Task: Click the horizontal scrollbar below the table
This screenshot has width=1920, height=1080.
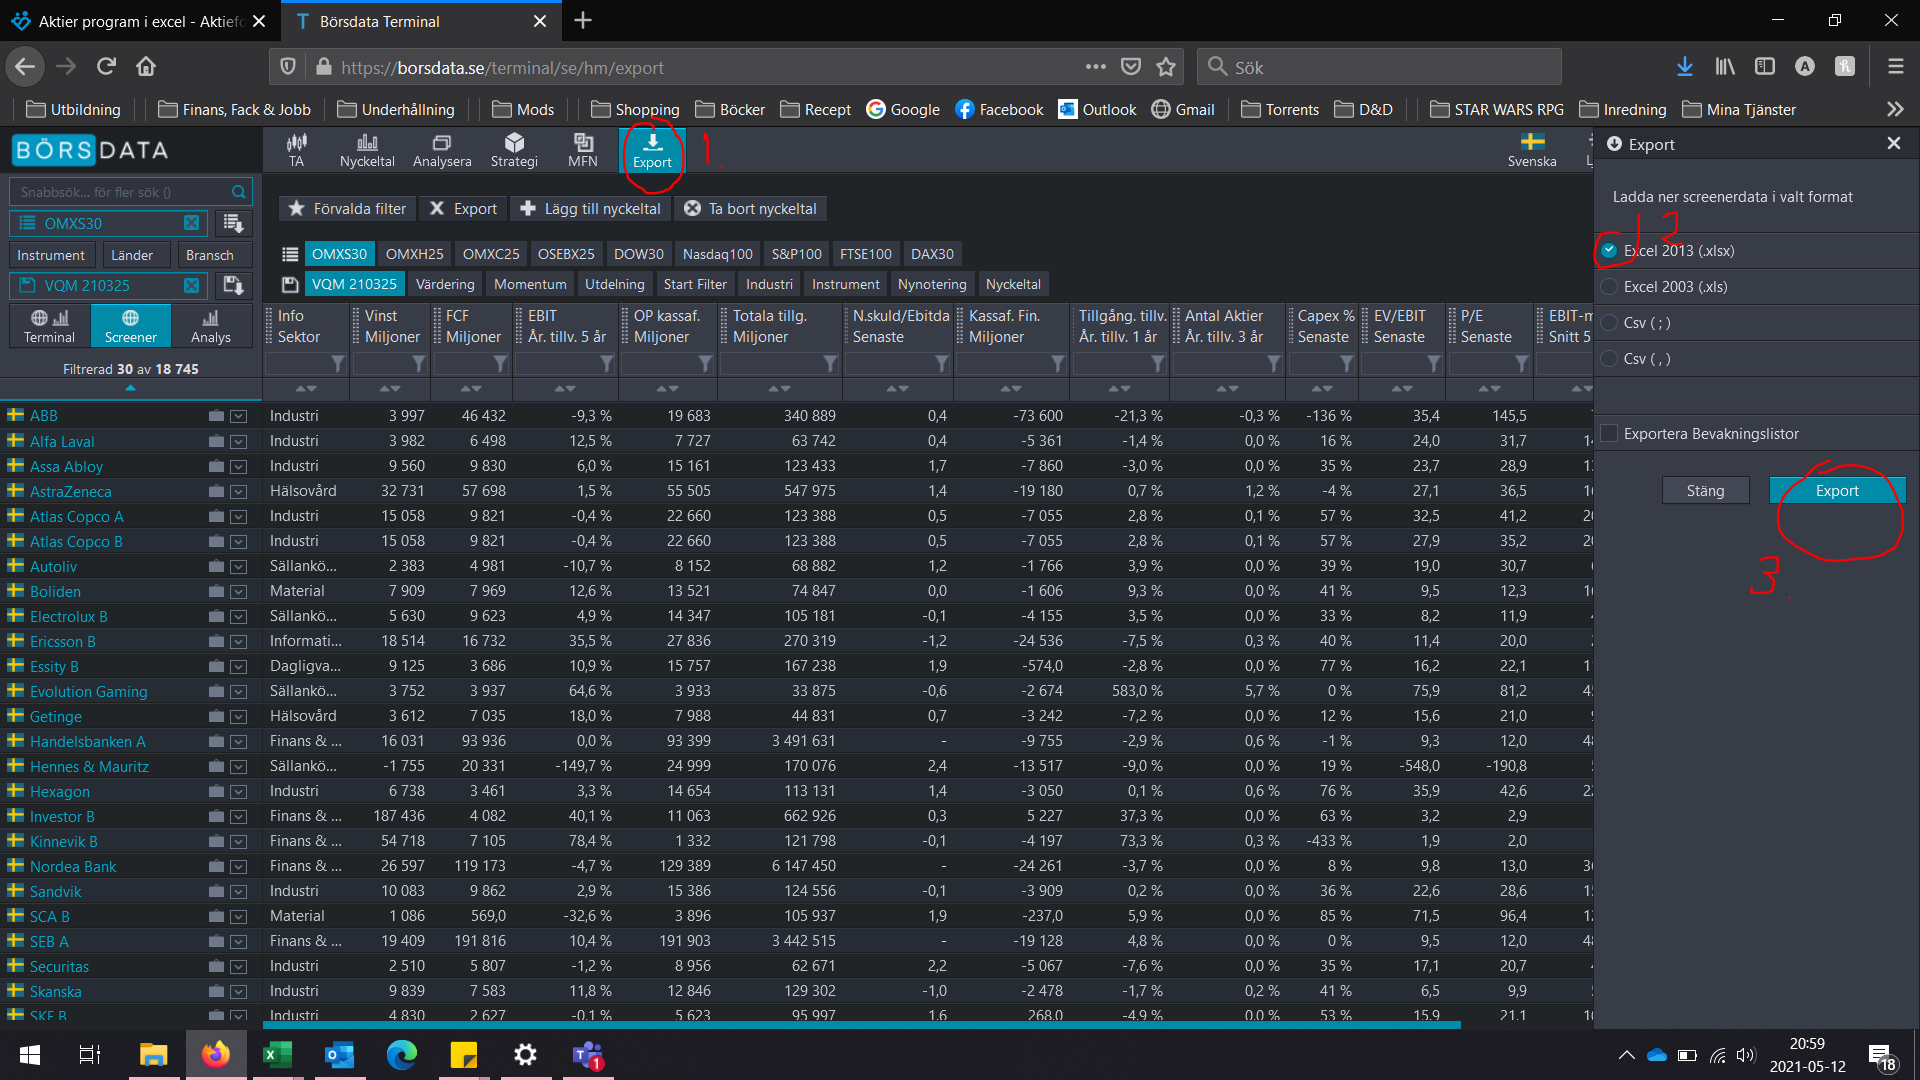Action: click(x=860, y=1025)
